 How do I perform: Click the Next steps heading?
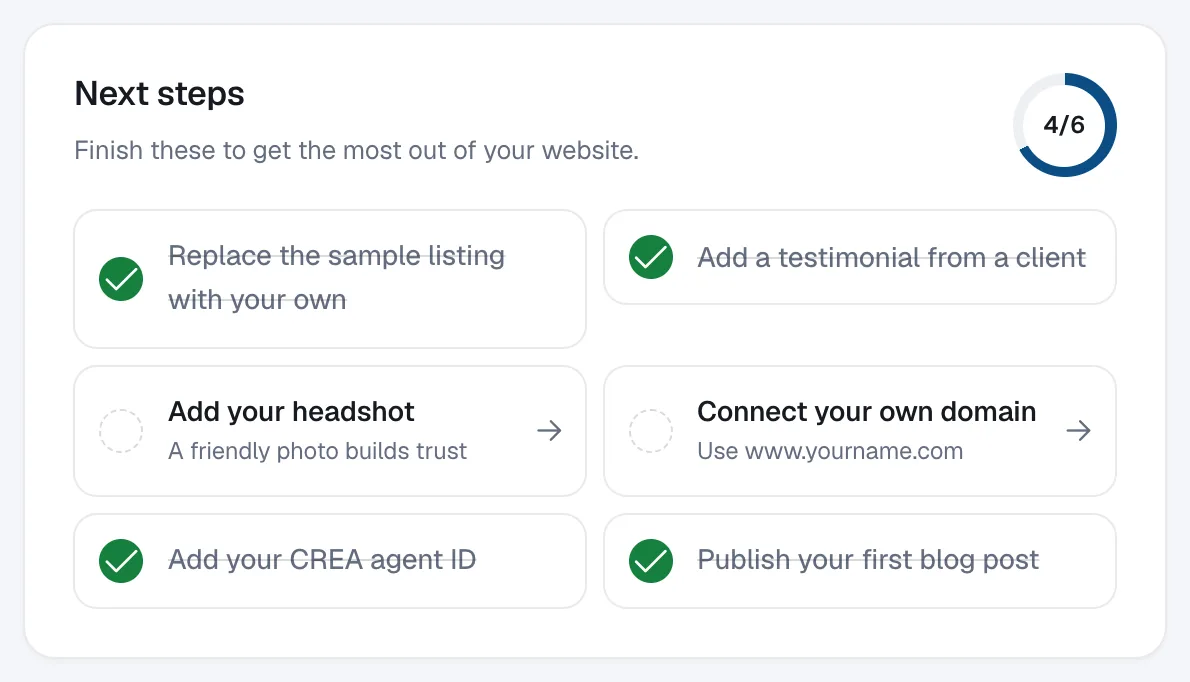click(x=159, y=93)
